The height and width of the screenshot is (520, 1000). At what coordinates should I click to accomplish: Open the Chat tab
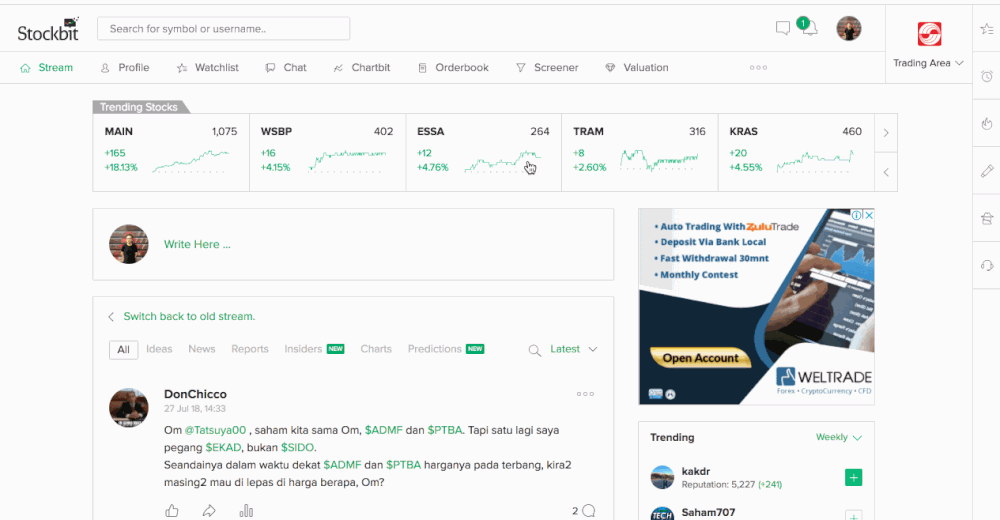click(x=286, y=68)
